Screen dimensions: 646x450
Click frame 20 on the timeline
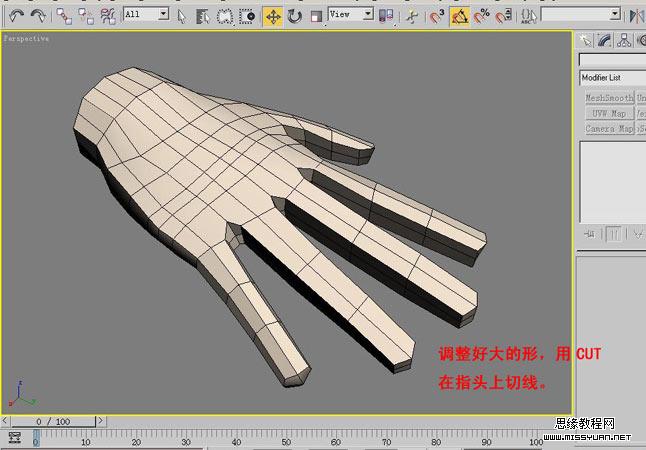point(136,440)
